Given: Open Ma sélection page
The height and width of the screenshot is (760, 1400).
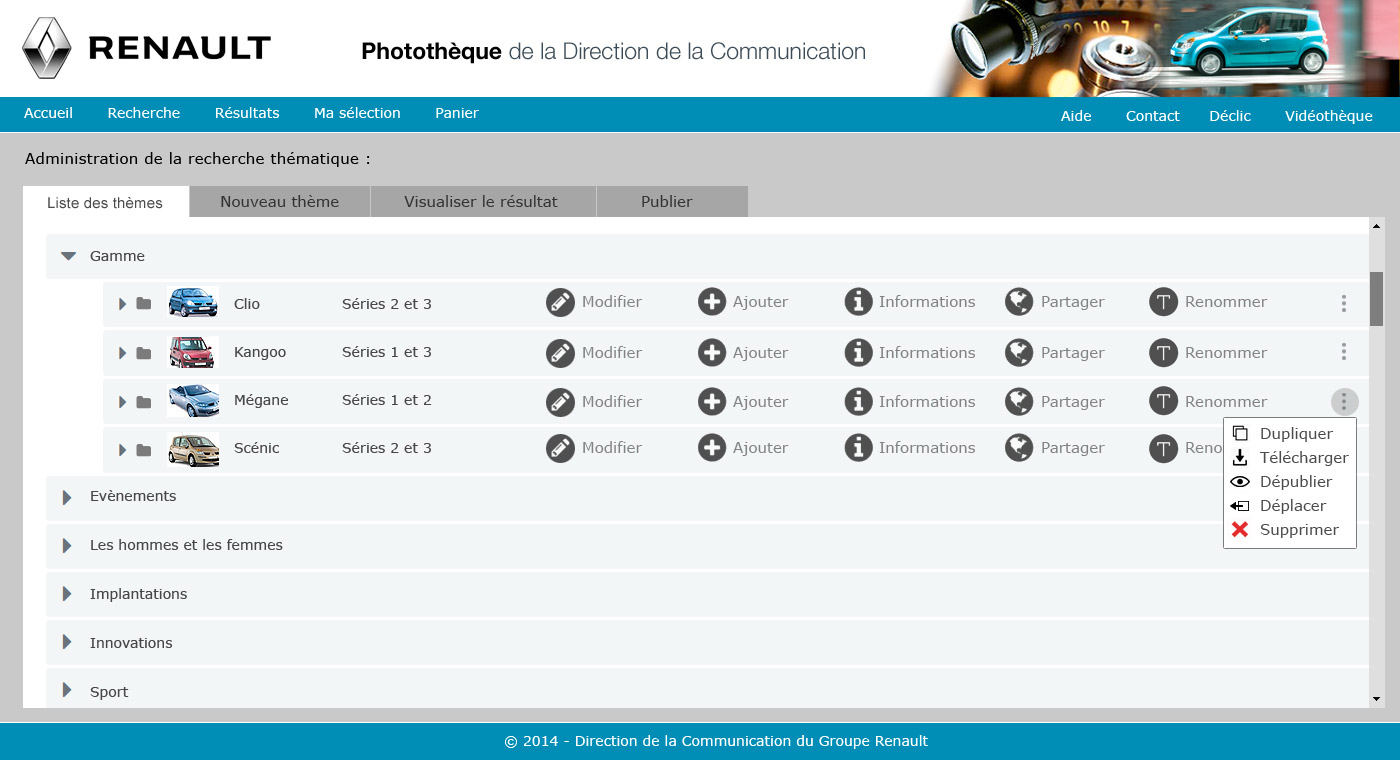Looking at the screenshot, I should tap(357, 113).
